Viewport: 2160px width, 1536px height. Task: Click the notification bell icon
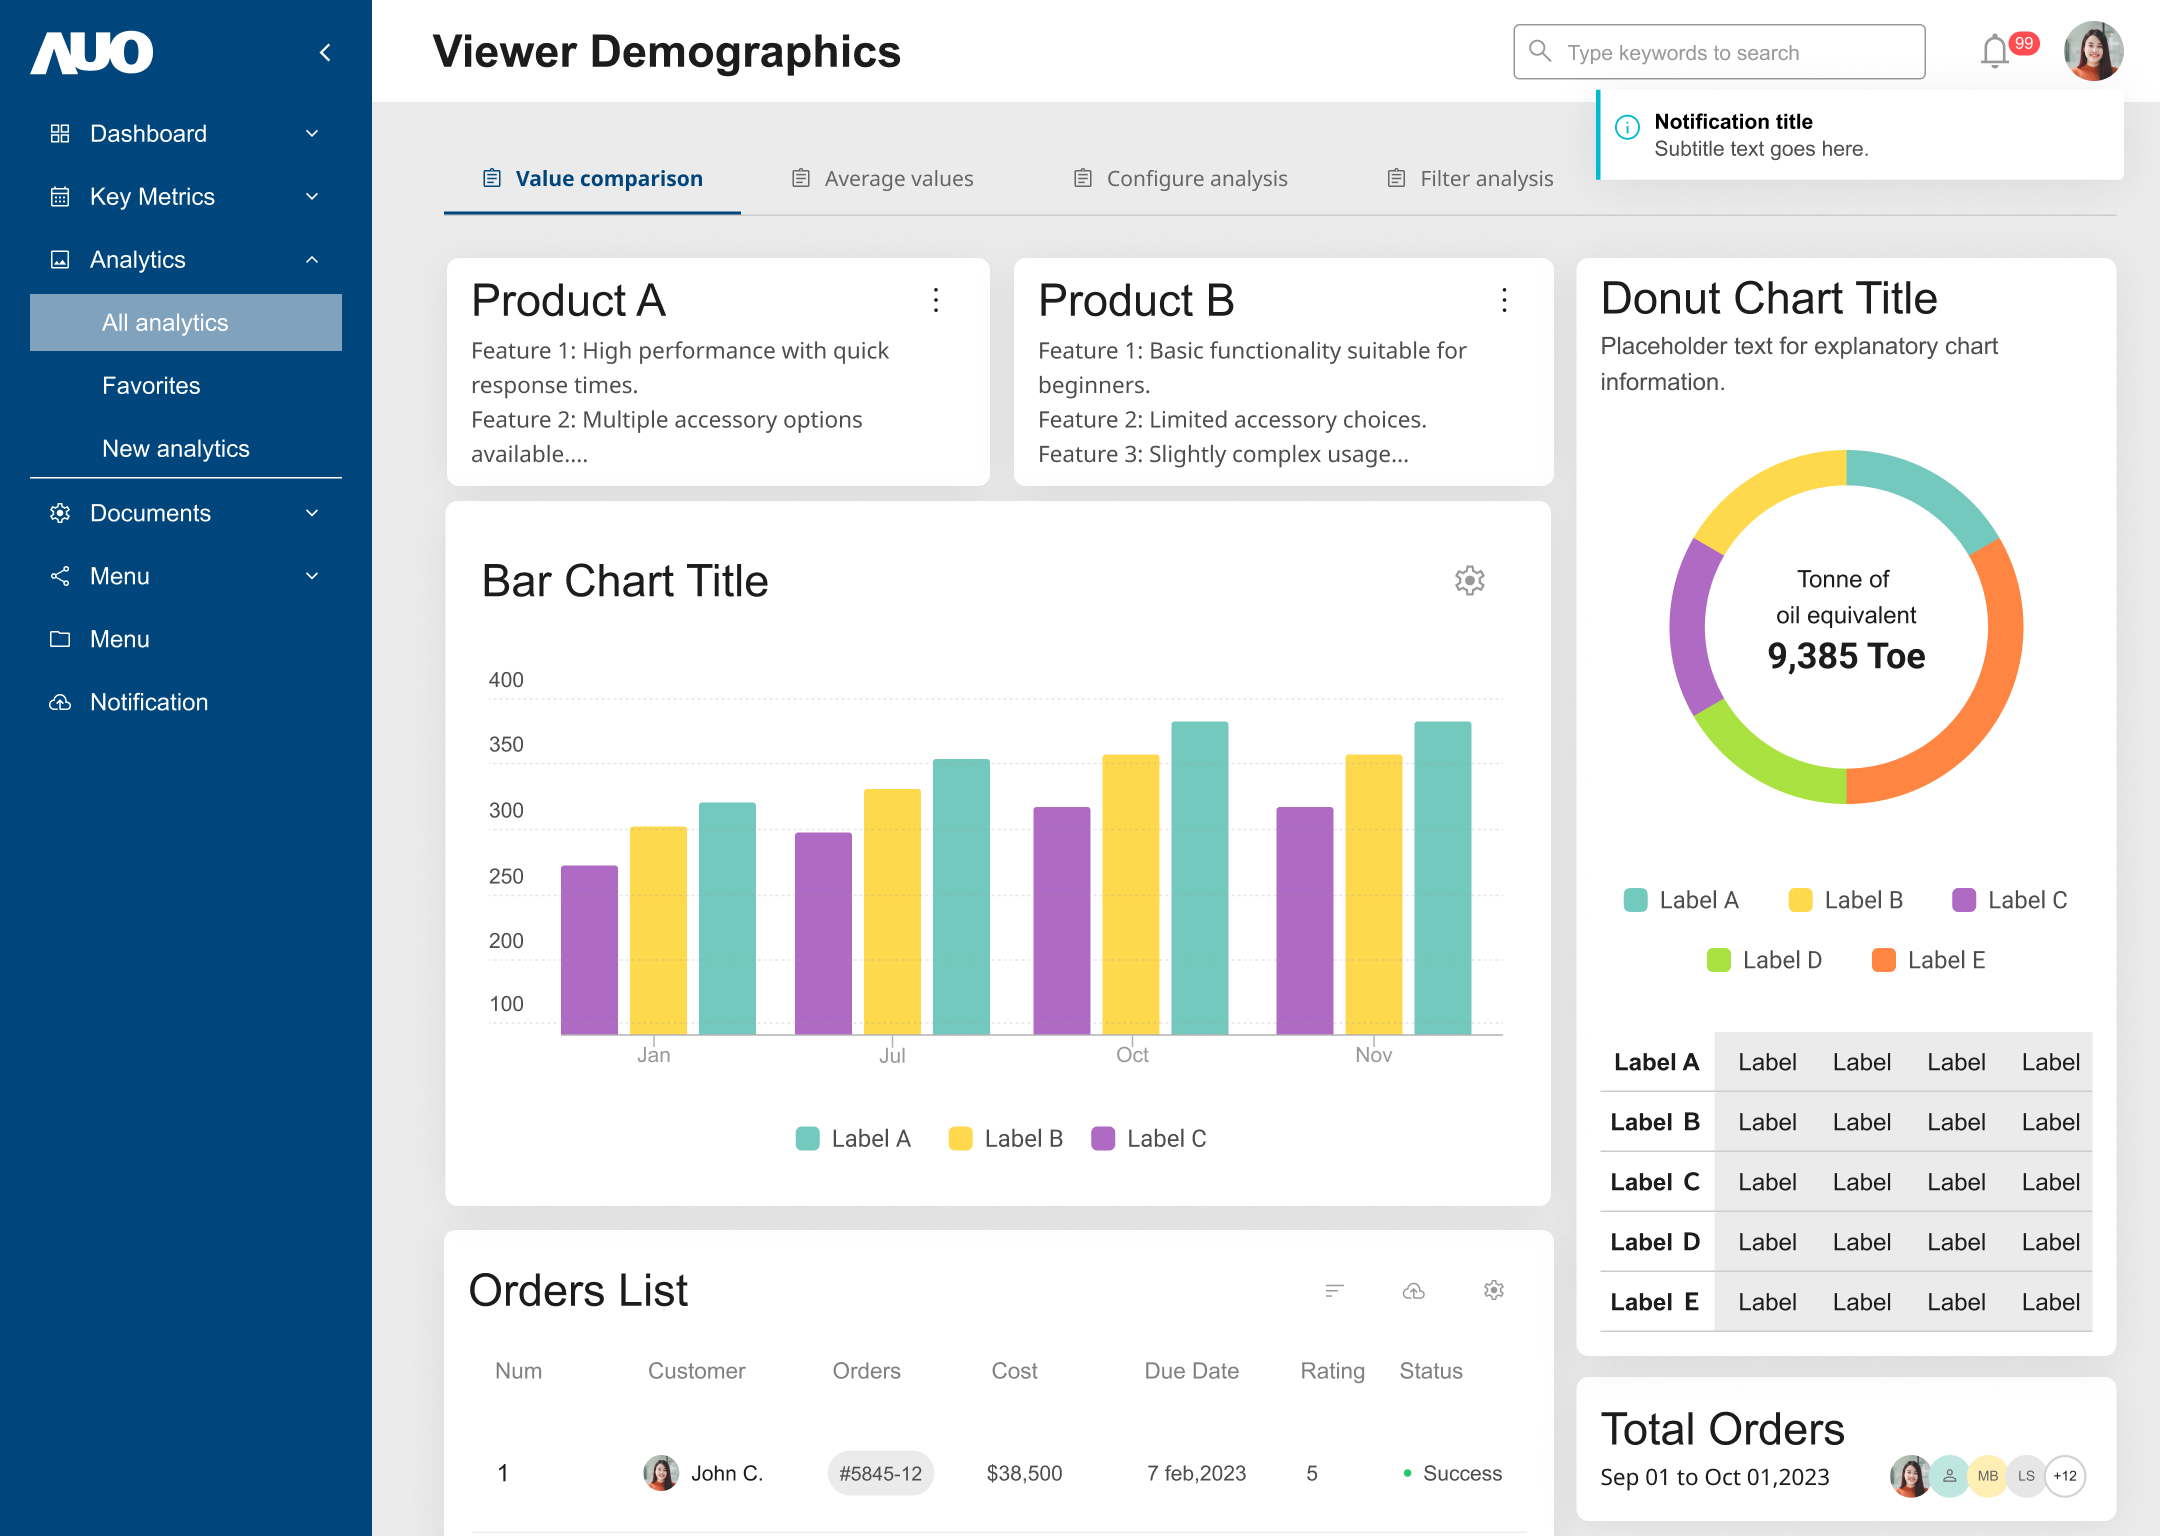click(x=1994, y=51)
